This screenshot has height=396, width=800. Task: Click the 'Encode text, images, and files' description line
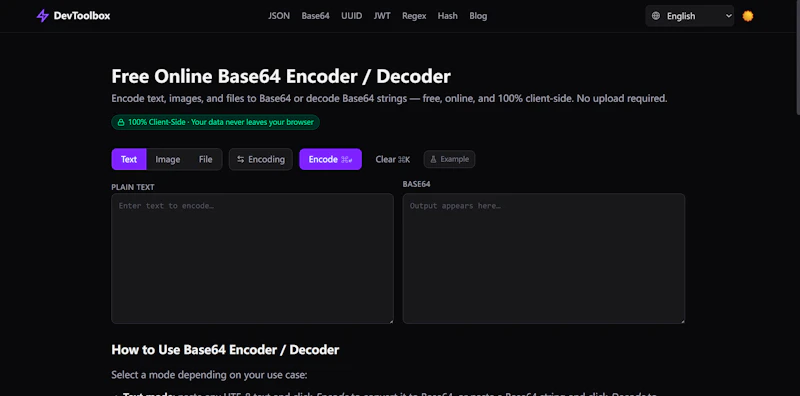tap(389, 98)
